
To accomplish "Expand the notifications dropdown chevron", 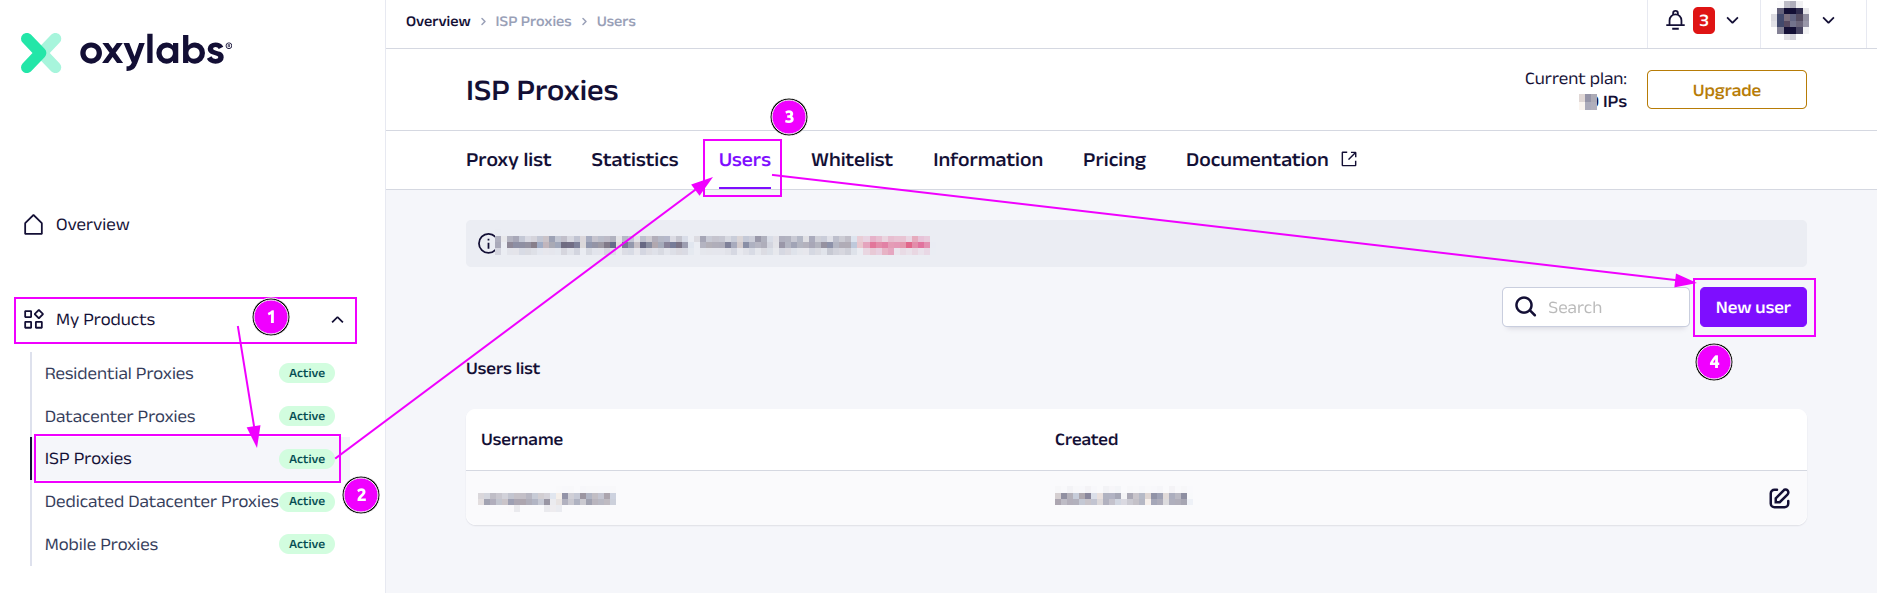I will click(1733, 21).
